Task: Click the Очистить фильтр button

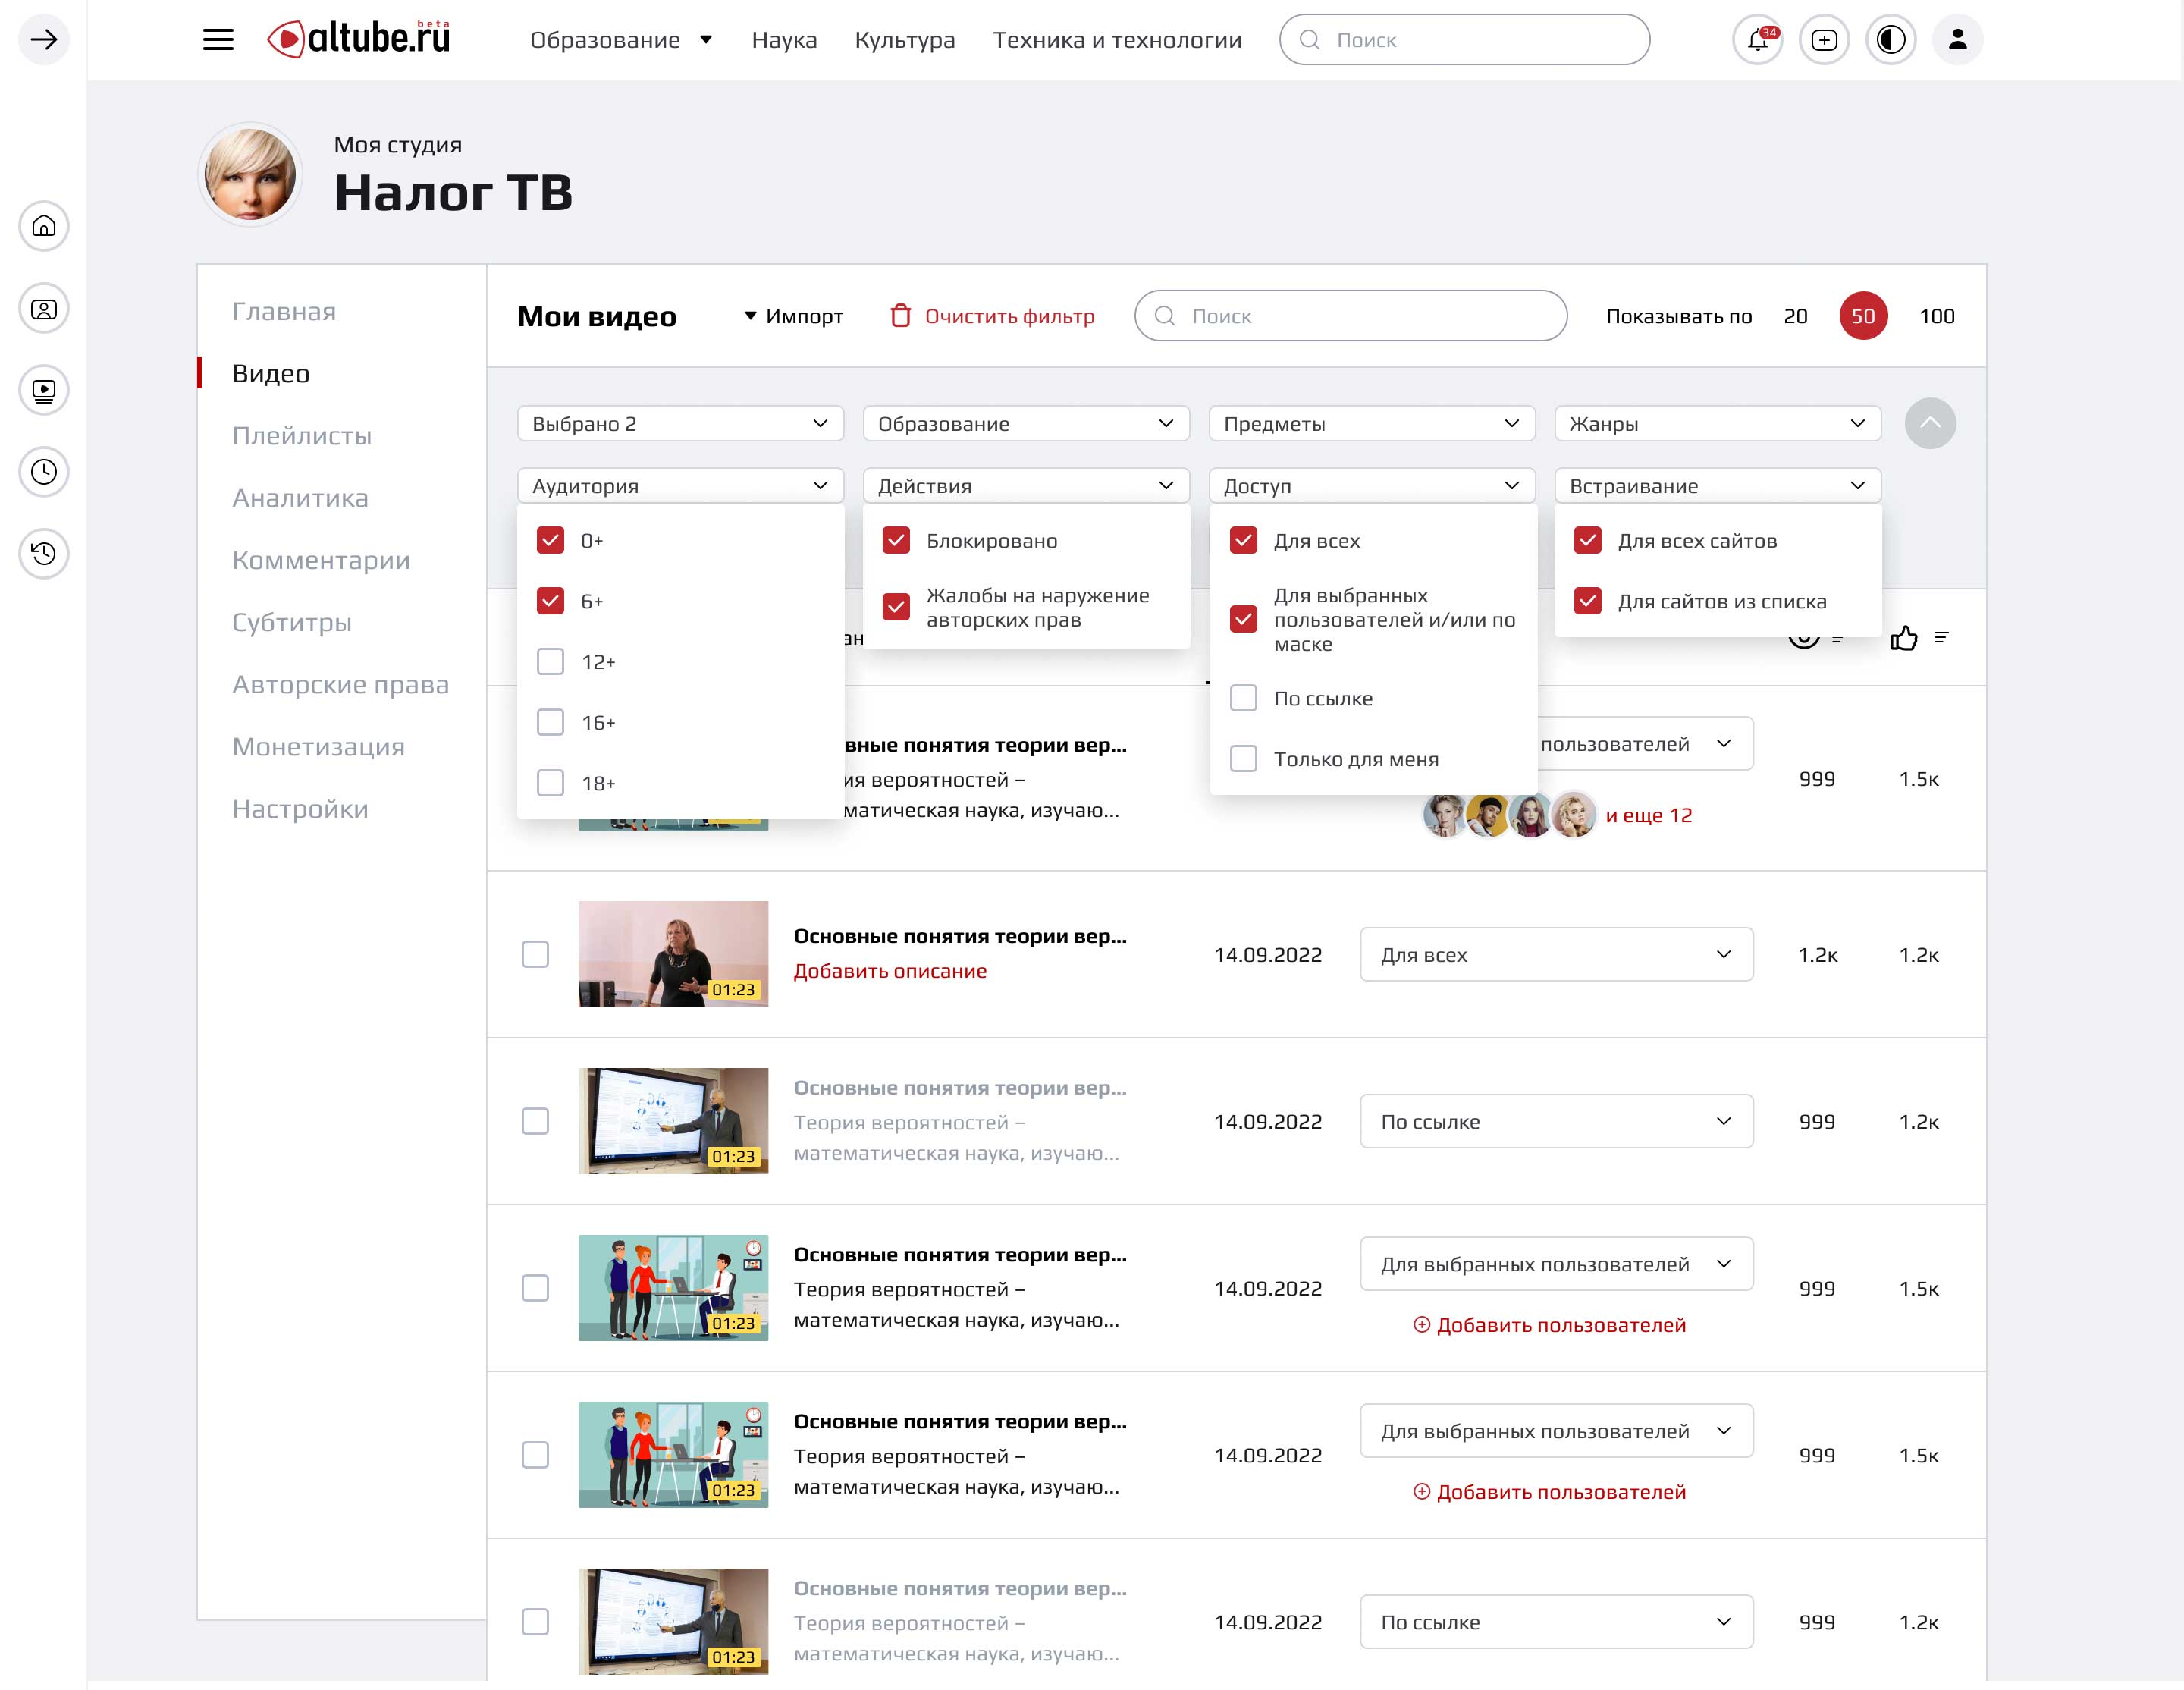Action: point(992,316)
